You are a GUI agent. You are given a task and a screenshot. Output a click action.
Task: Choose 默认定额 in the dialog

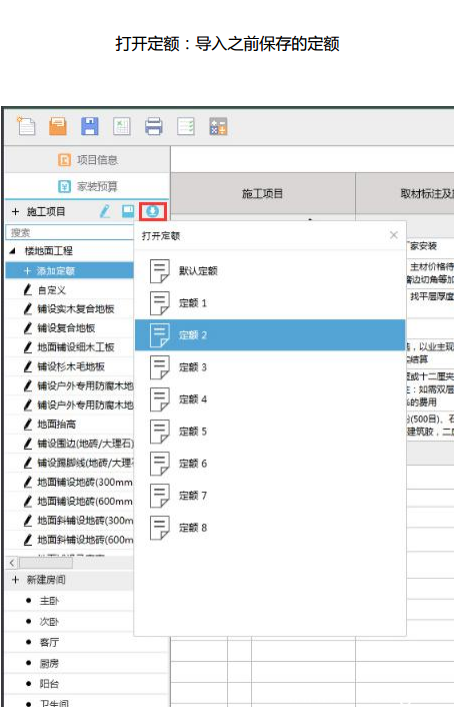coord(270,271)
